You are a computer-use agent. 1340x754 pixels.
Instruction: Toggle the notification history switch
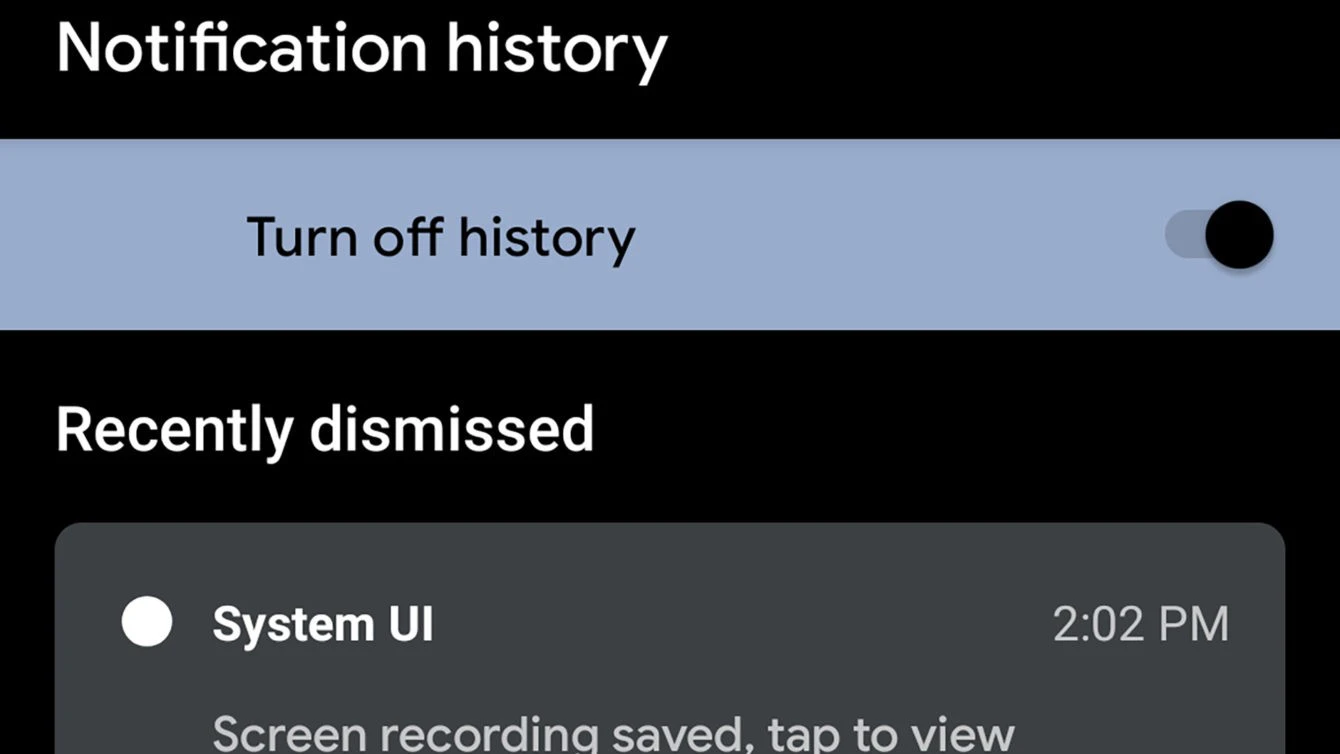coord(1219,236)
